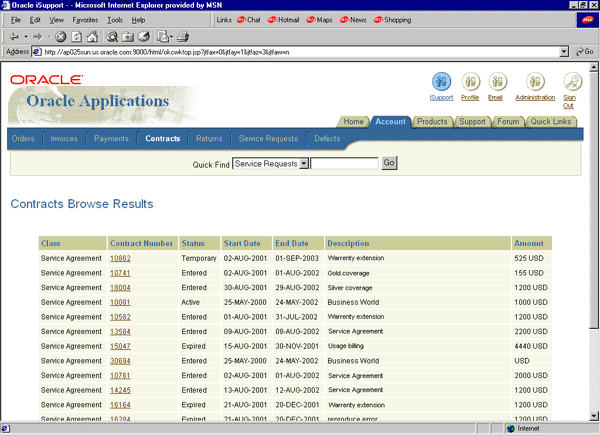
Task: Open the Edit menu
Action: 35,20
